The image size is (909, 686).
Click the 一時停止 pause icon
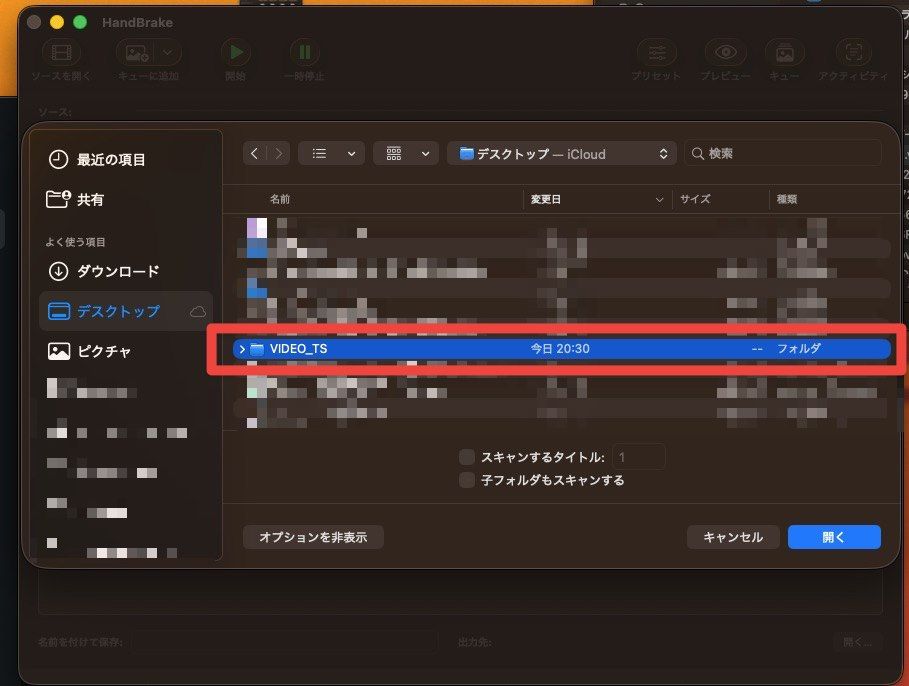tap(304, 53)
